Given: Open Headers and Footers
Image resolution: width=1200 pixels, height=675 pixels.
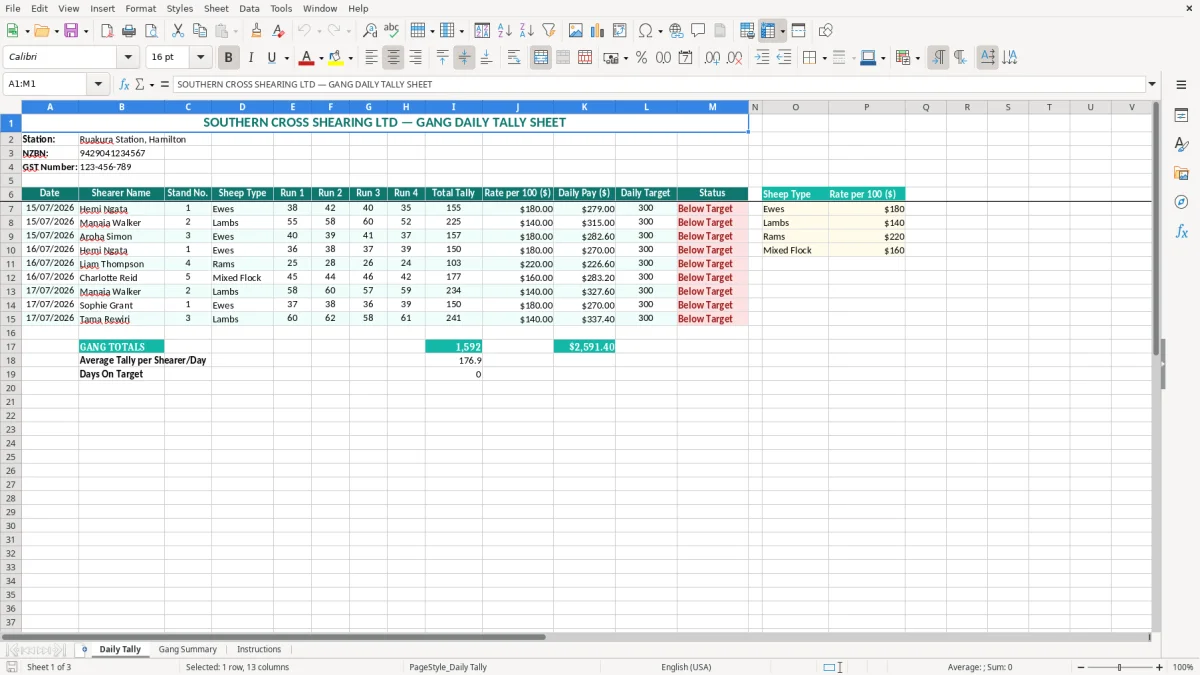Looking at the screenshot, I should [721, 31].
